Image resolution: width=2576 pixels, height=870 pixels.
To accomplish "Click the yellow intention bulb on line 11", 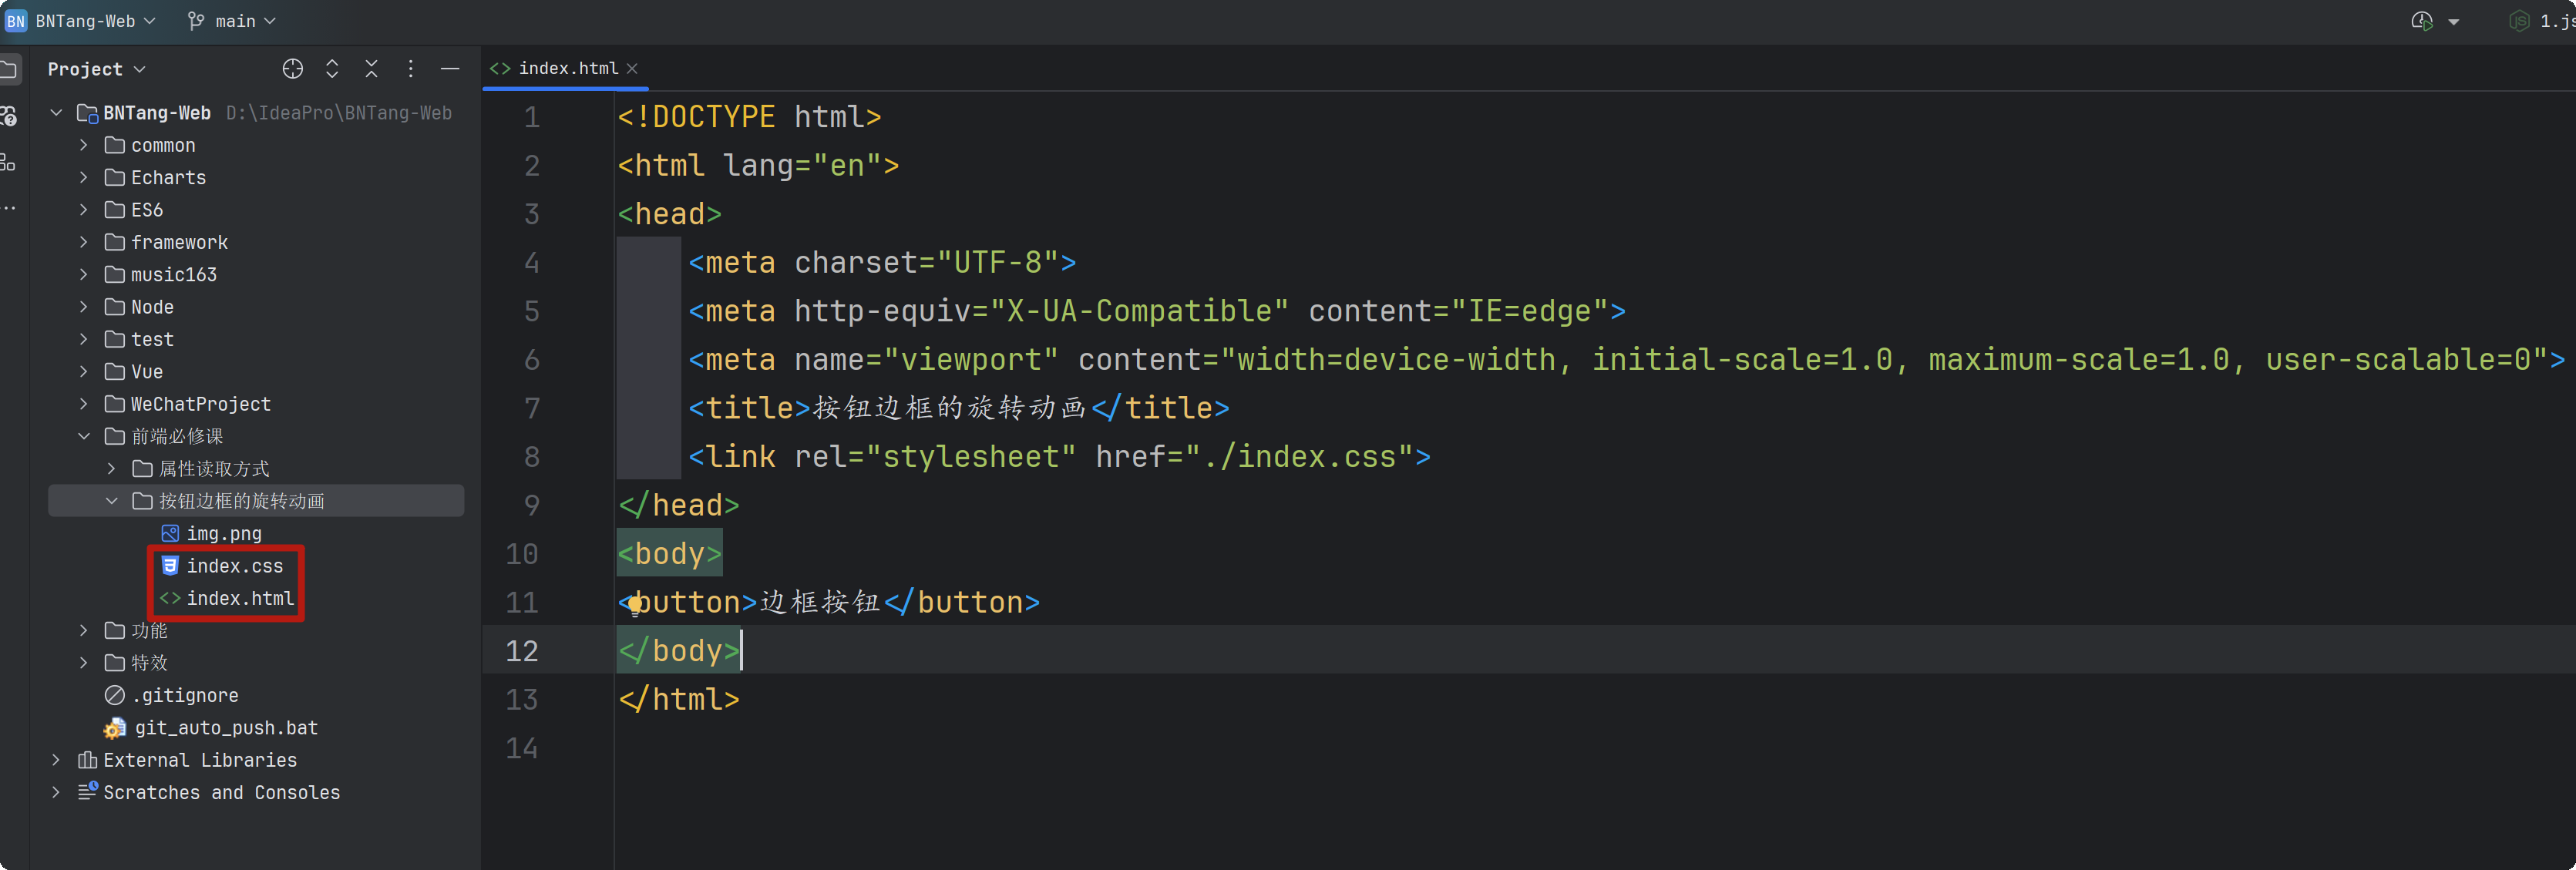I will (635, 604).
